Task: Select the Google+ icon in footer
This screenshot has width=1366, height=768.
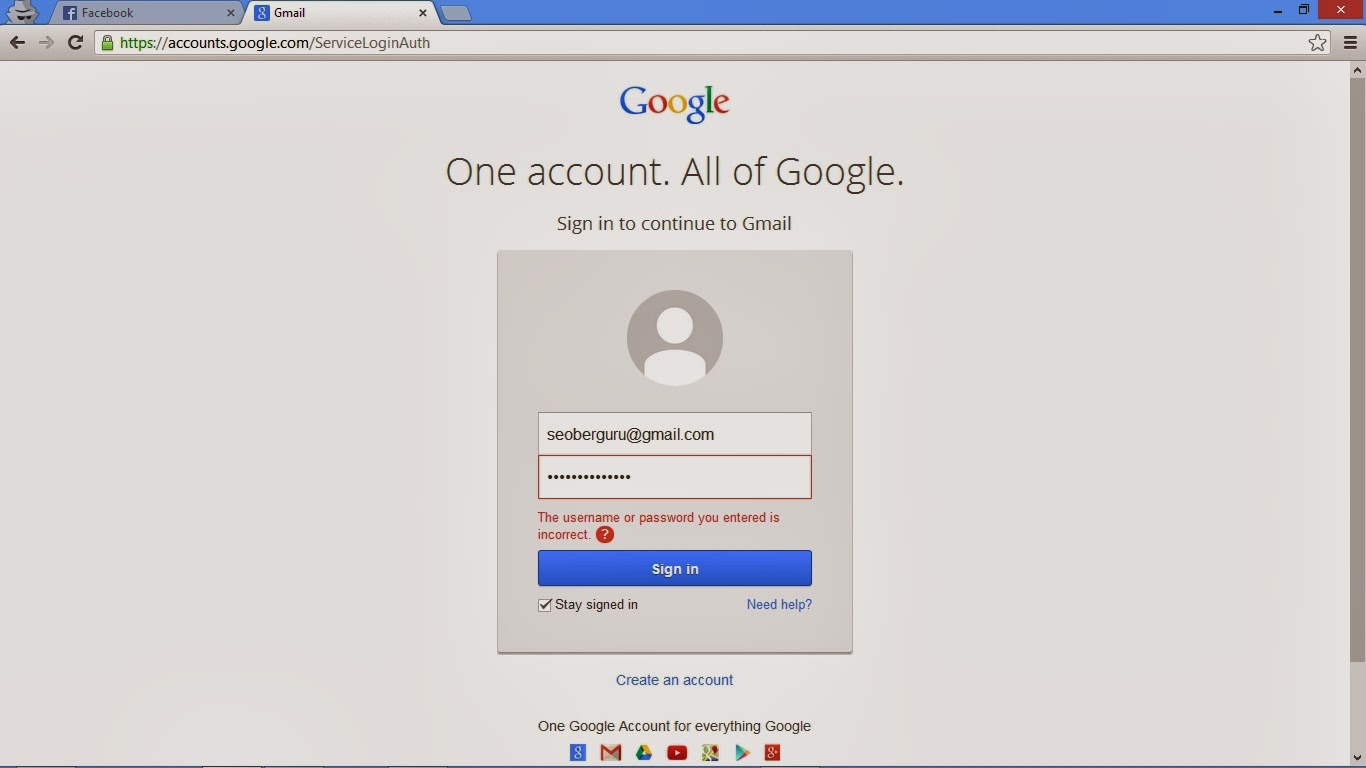Action: coord(773,752)
